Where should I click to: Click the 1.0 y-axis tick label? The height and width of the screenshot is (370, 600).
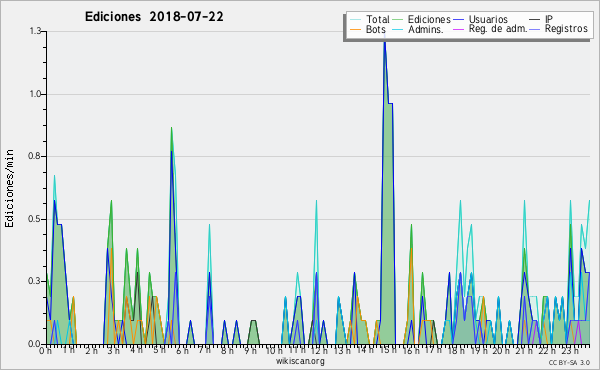pos(35,94)
